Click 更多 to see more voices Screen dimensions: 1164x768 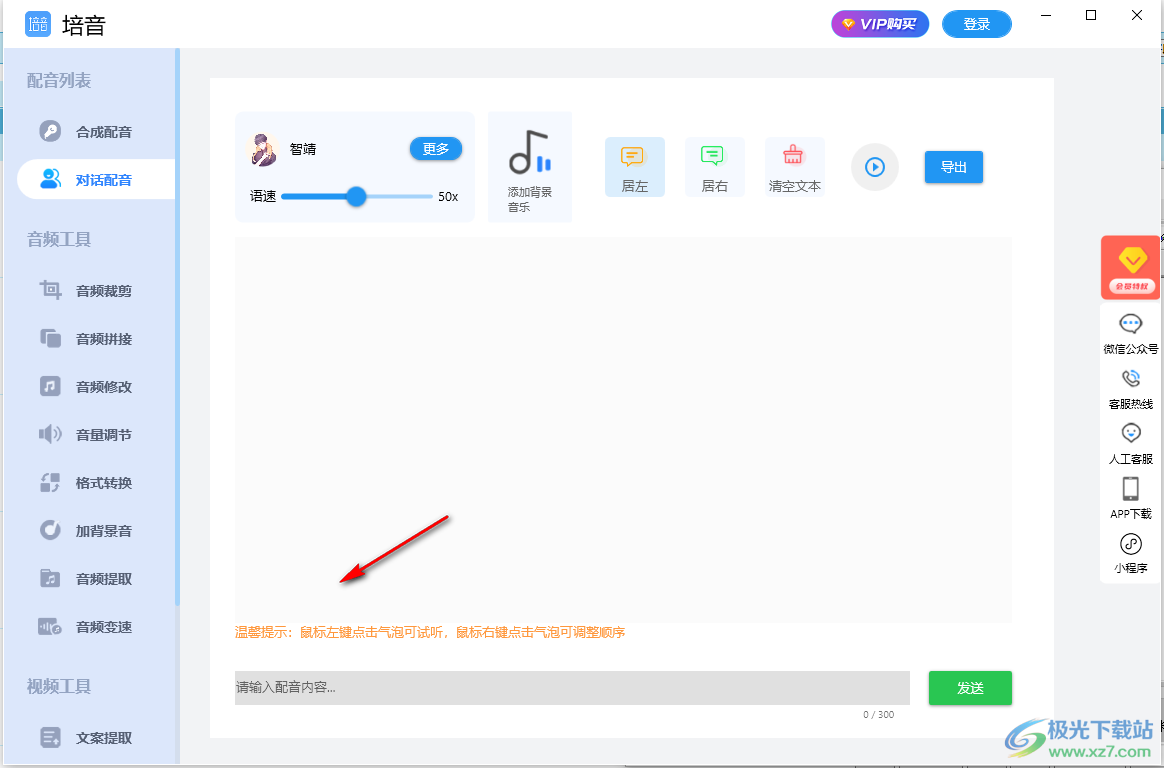click(x=436, y=149)
